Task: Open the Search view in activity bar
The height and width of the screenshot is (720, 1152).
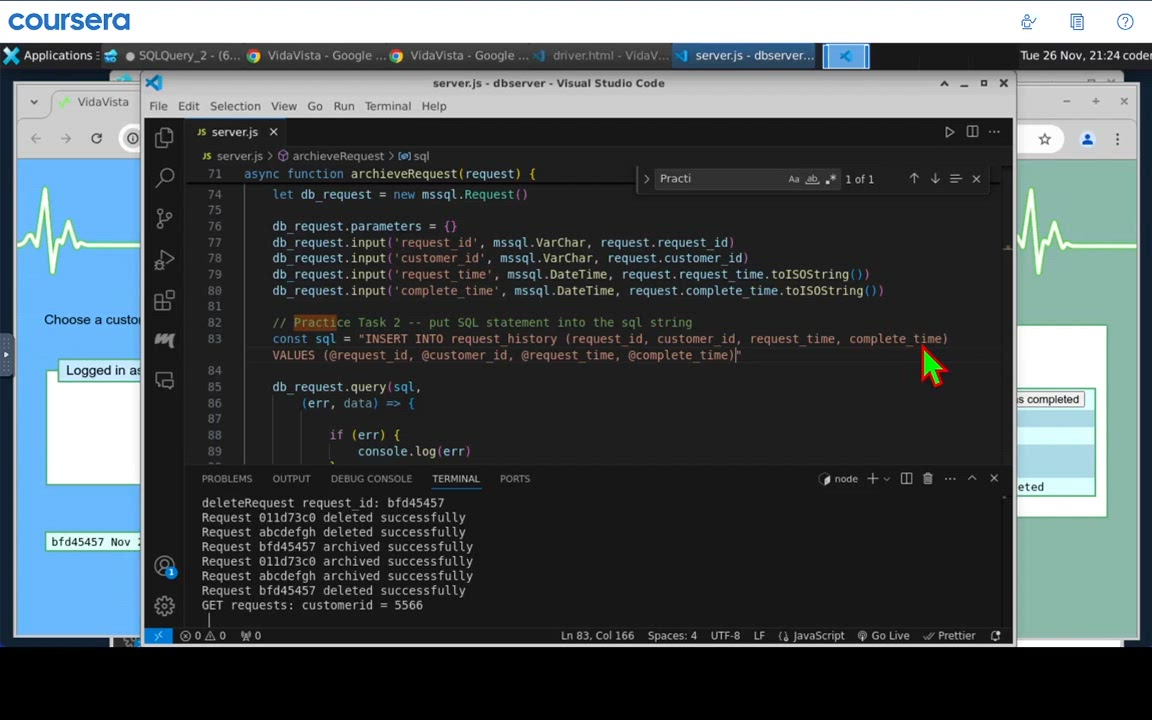Action: point(165,178)
